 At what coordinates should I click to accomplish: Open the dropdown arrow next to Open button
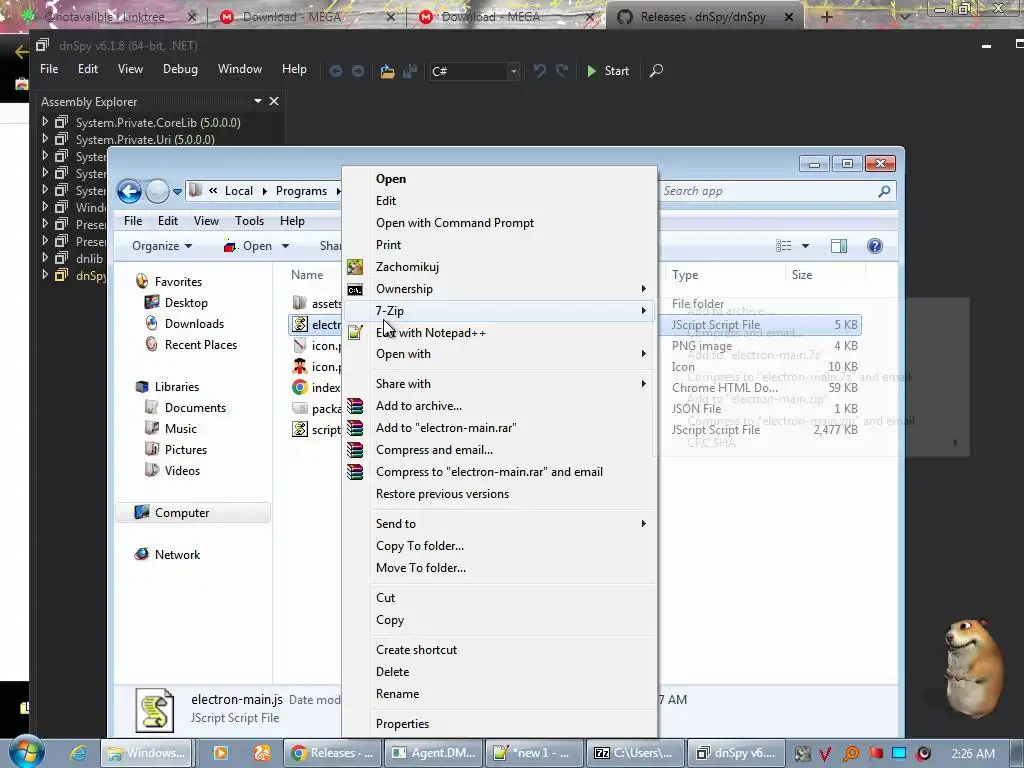(x=285, y=246)
